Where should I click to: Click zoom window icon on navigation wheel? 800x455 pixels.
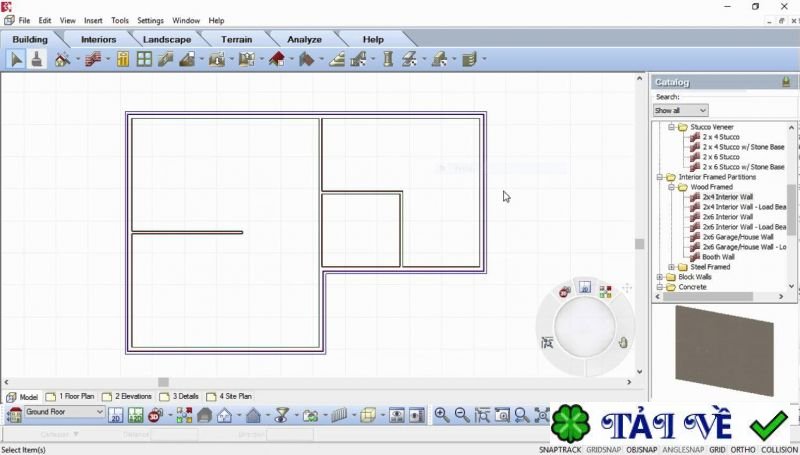point(547,343)
